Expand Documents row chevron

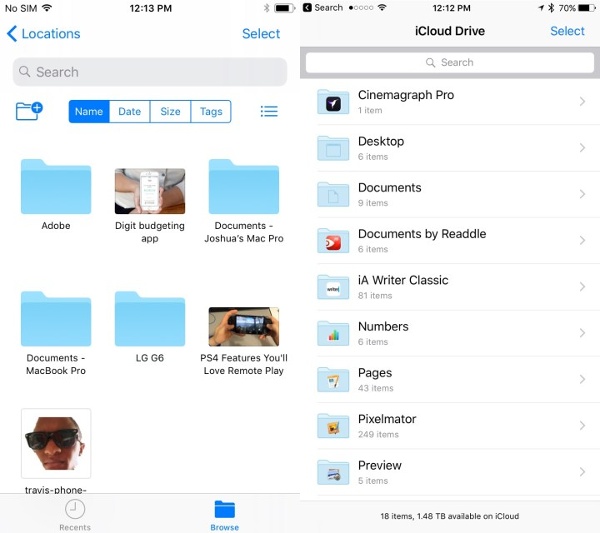coord(582,194)
